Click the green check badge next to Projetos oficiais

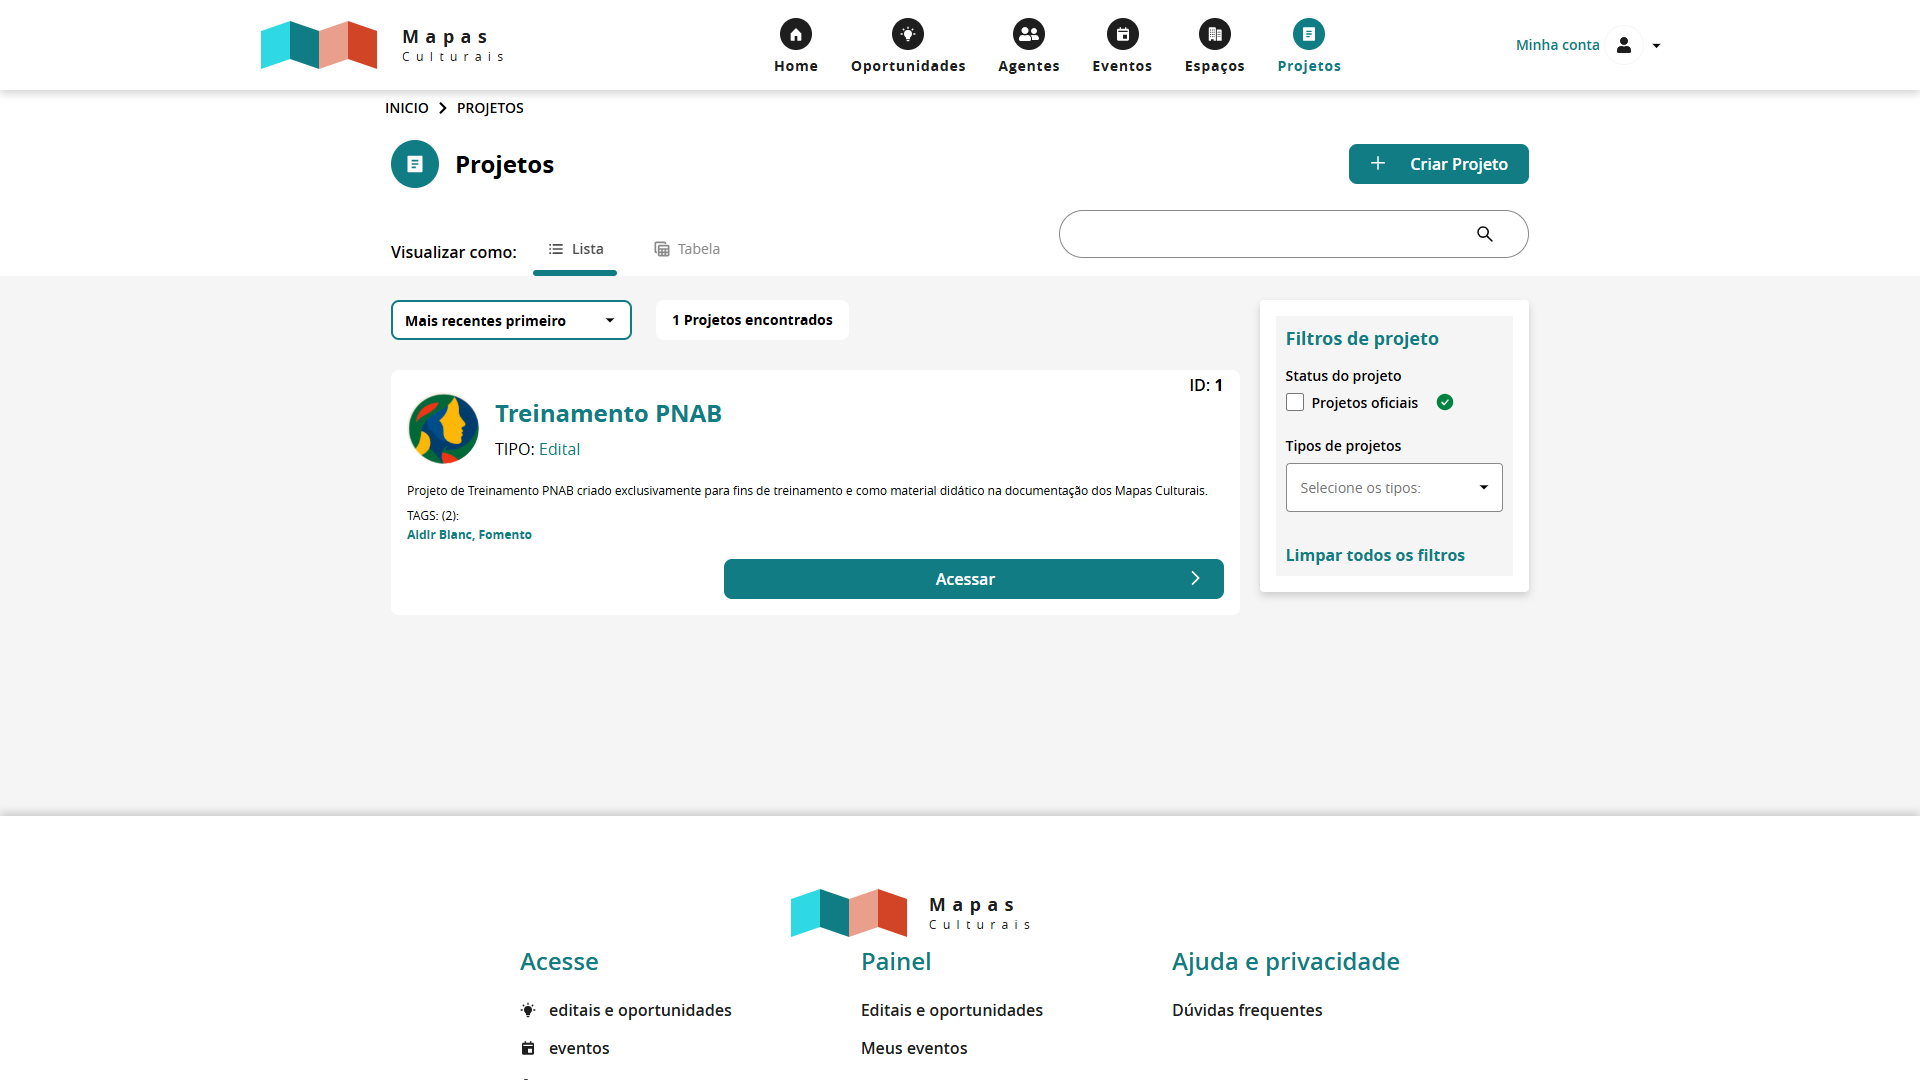tap(1445, 401)
